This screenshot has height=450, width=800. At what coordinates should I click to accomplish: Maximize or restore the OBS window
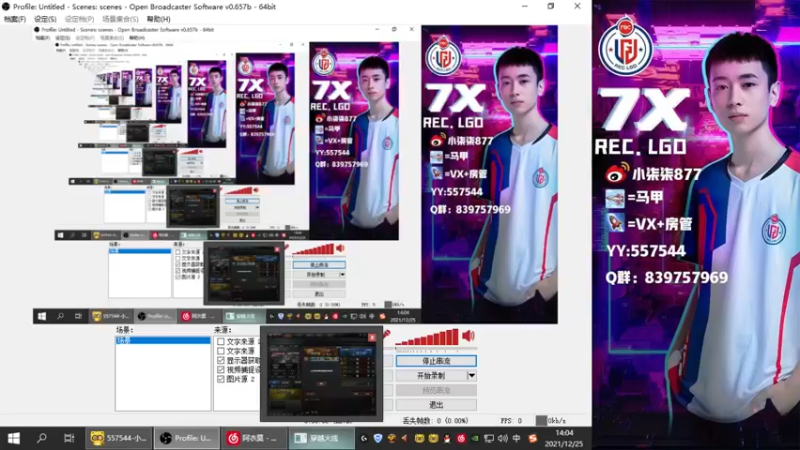click(x=551, y=6)
